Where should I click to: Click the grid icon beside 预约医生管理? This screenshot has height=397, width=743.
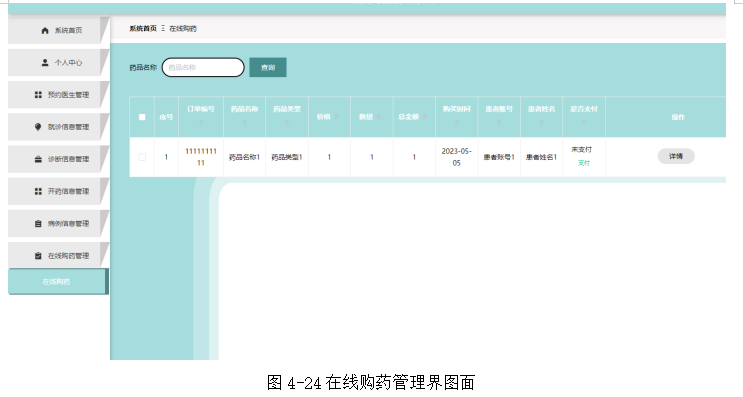38,95
